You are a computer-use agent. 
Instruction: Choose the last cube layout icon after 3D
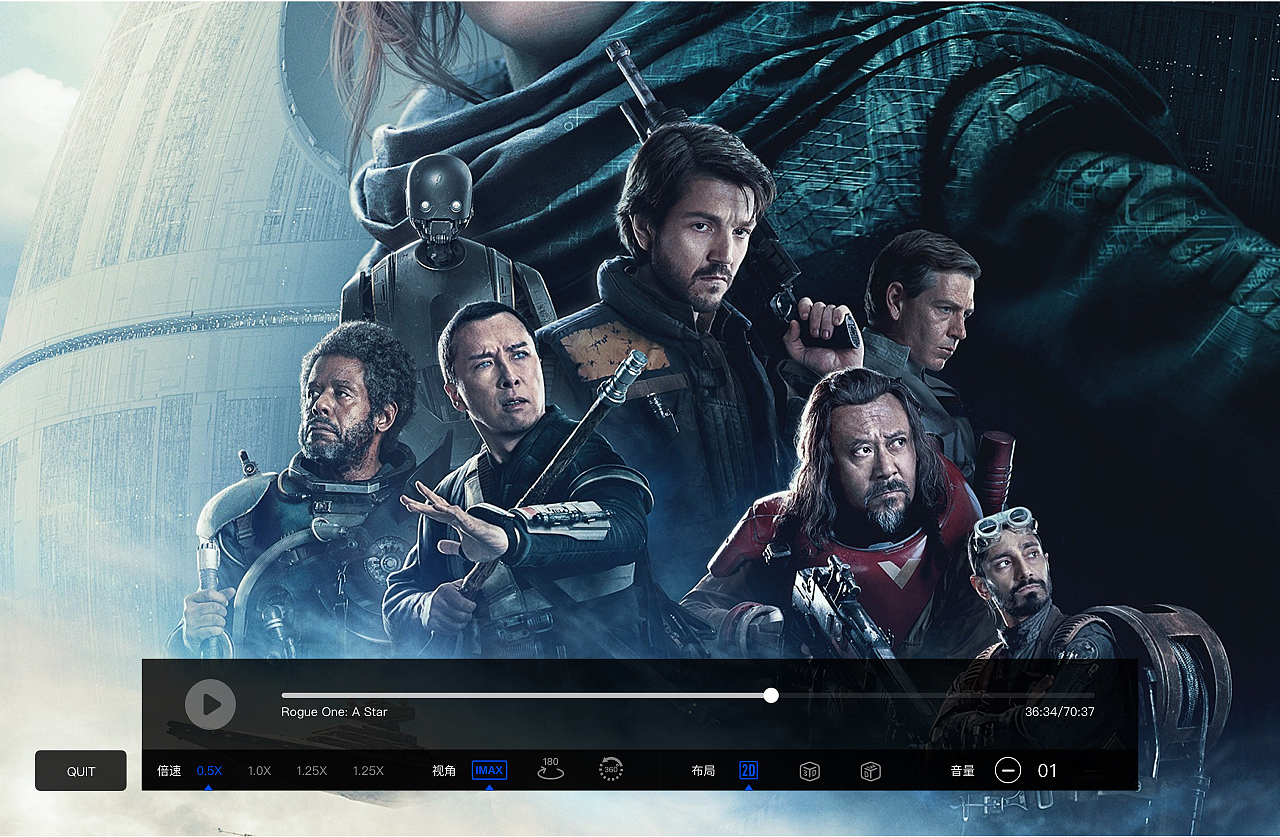coord(870,771)
